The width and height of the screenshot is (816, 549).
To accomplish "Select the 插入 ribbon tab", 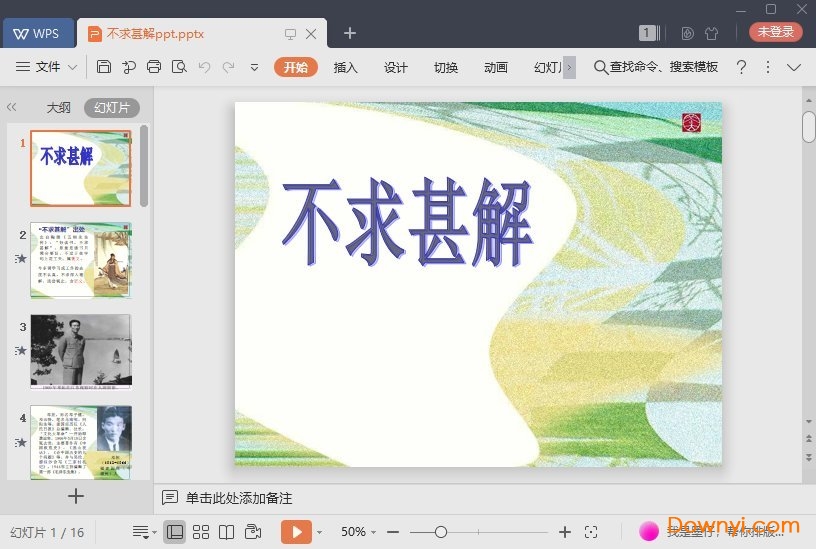I will [346, 67].
